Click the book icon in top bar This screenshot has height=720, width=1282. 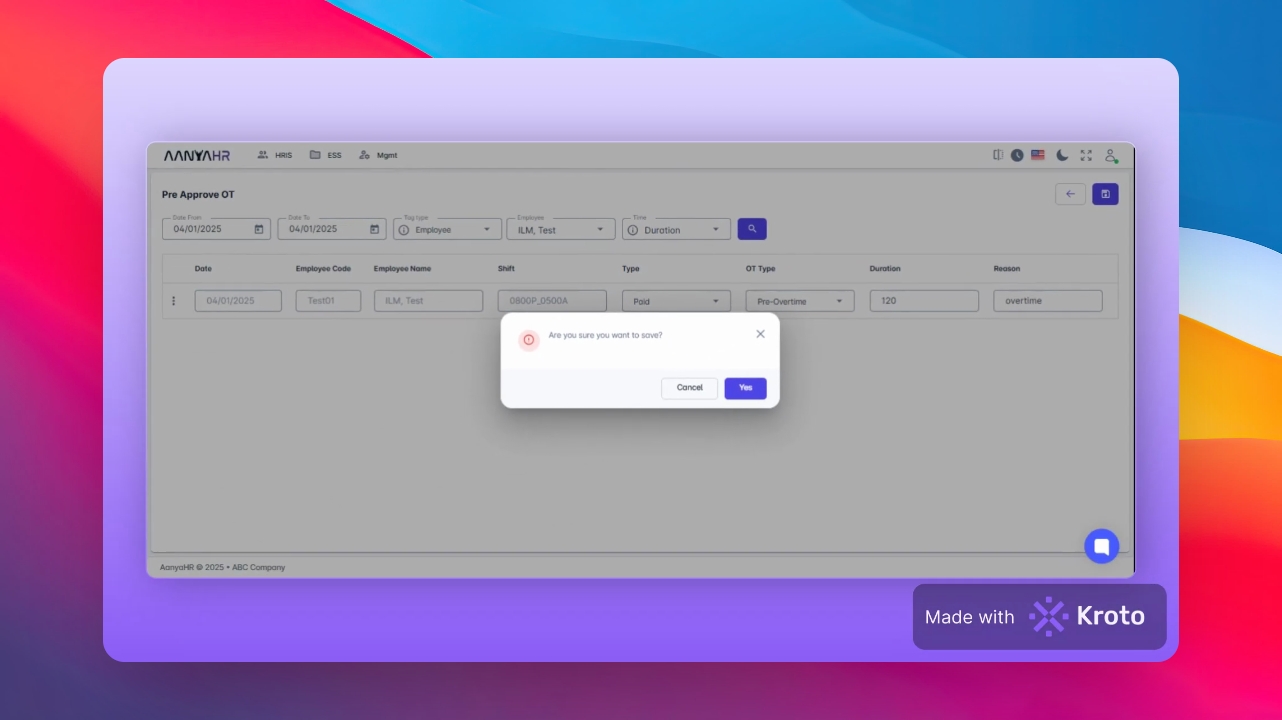tap(998, 155)
